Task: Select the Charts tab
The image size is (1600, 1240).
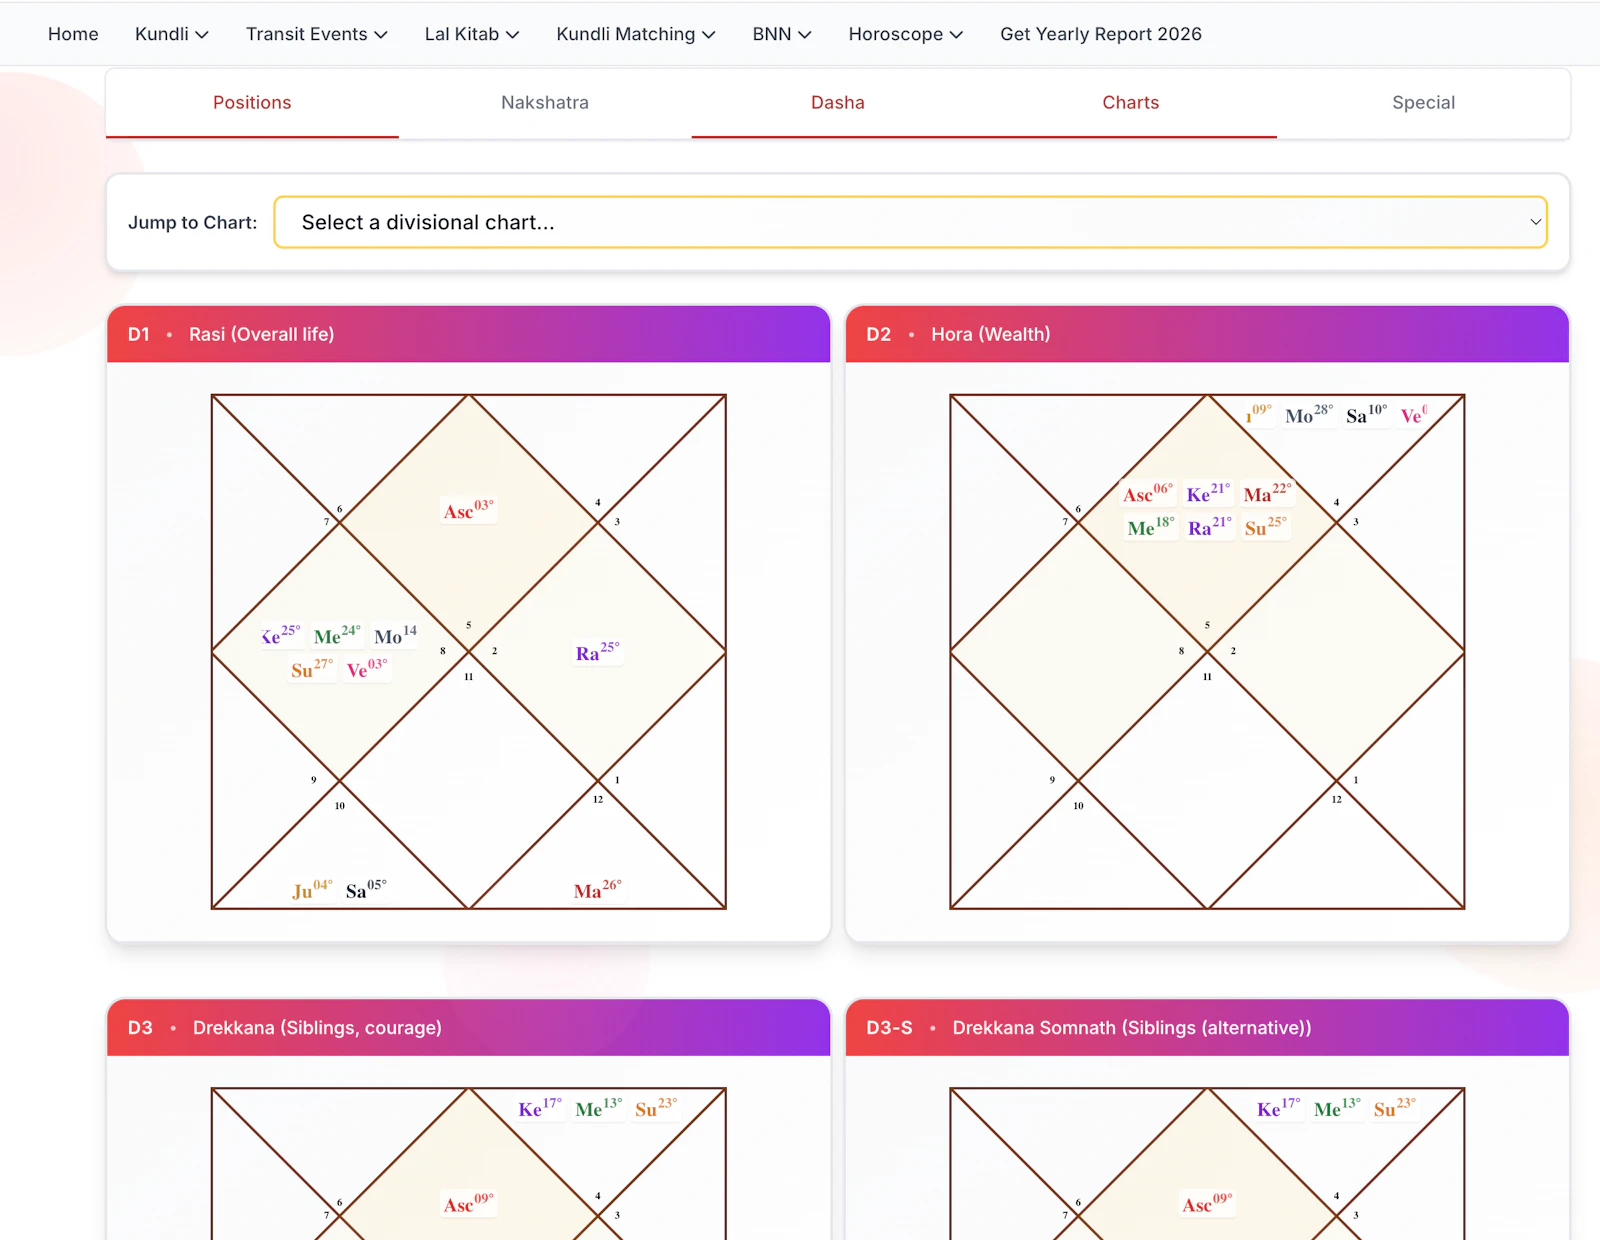Action: coord(1130,102)
